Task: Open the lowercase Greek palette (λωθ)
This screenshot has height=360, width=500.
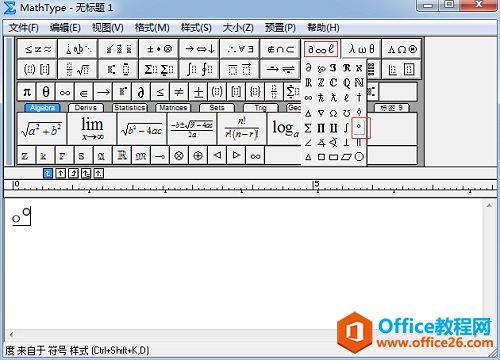Action: point(361,49)
